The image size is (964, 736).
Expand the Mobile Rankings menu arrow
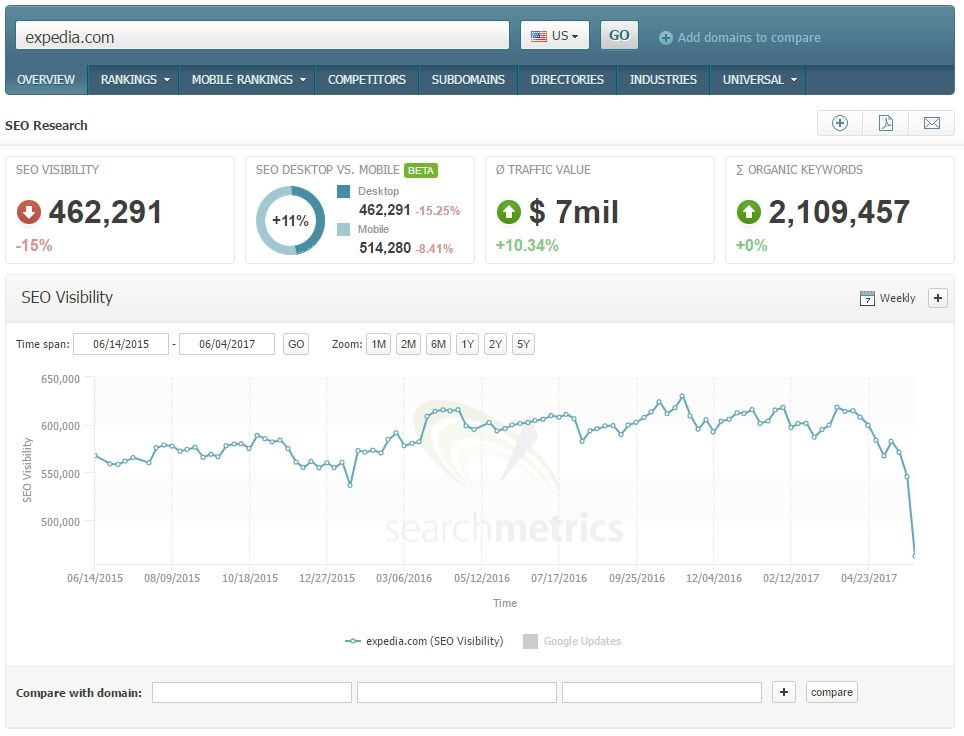tap(302, 80)
